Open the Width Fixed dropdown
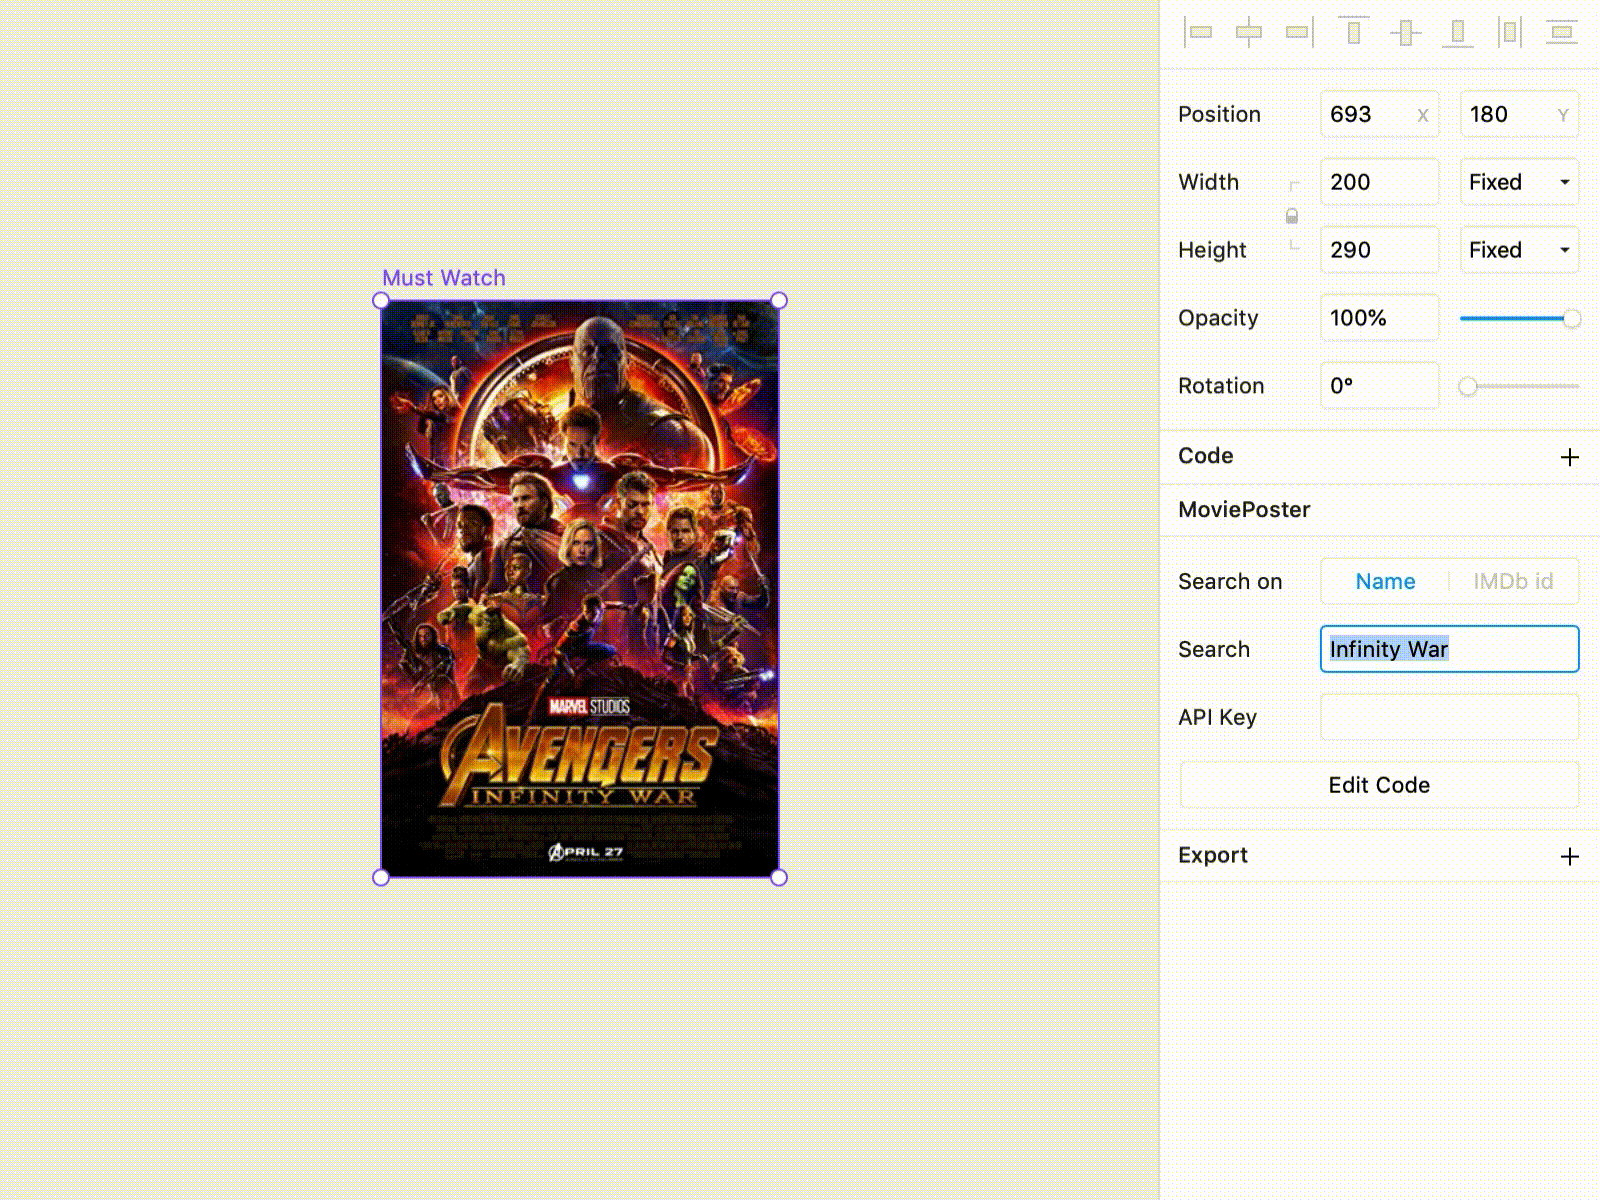 pos(1519,182)
